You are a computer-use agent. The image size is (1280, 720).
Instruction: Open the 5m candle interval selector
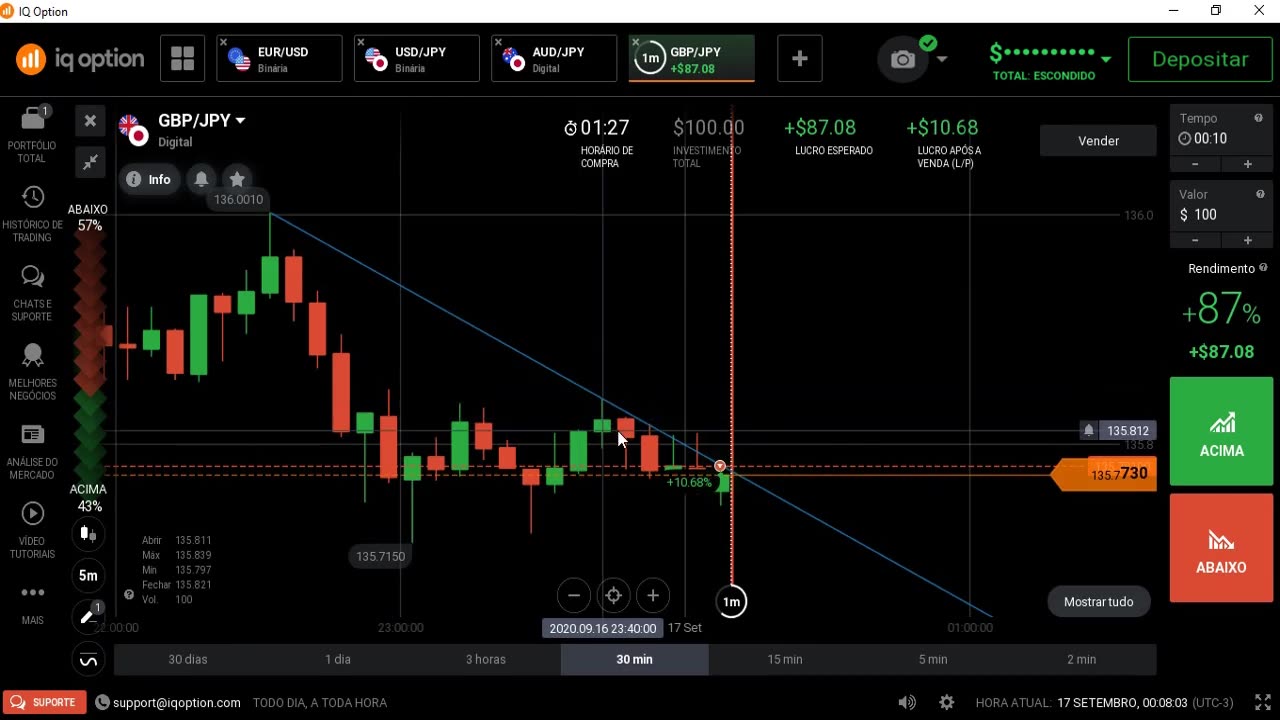click(89, 575)
